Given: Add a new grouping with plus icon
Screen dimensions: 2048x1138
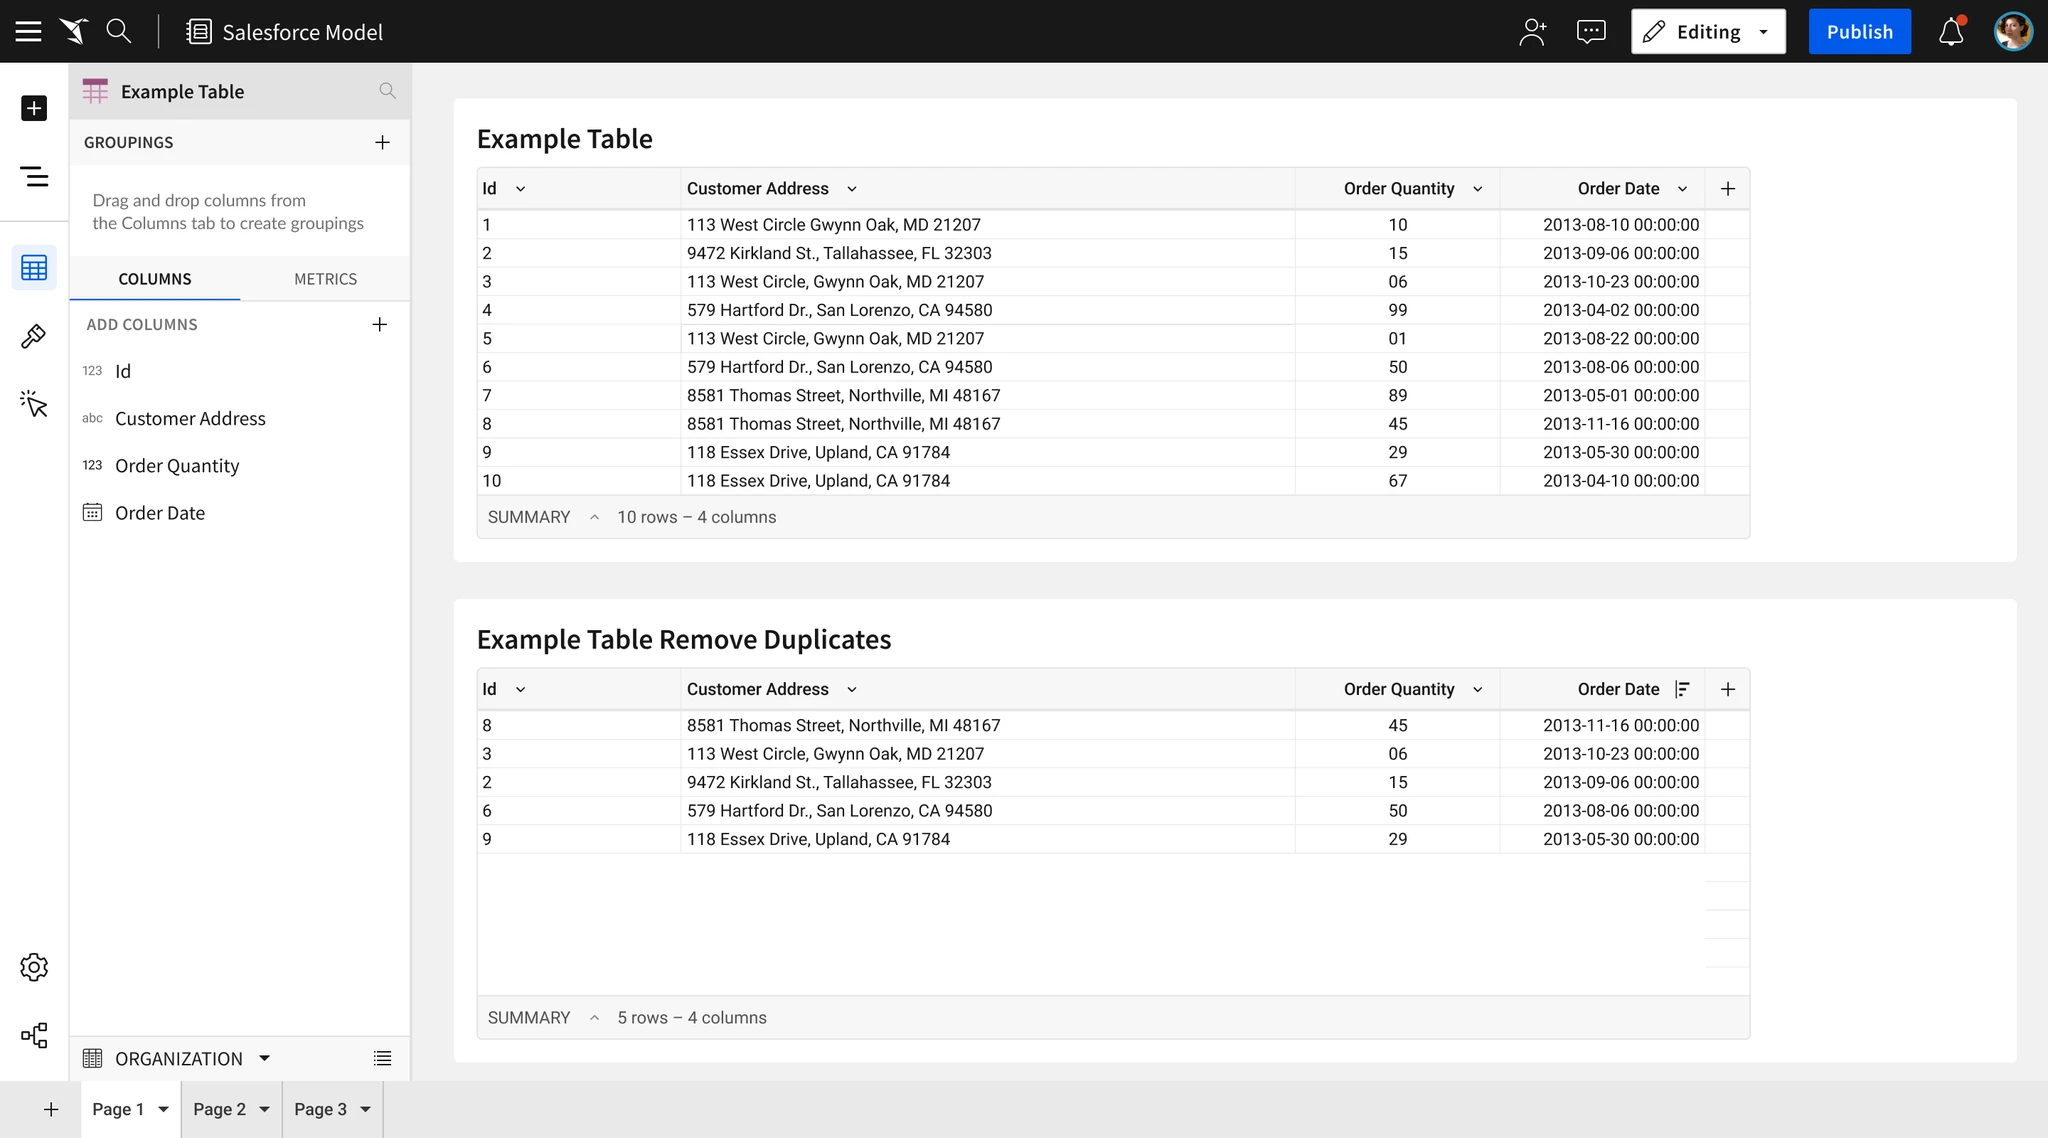Looking at the screenshot, I should 382,142.
